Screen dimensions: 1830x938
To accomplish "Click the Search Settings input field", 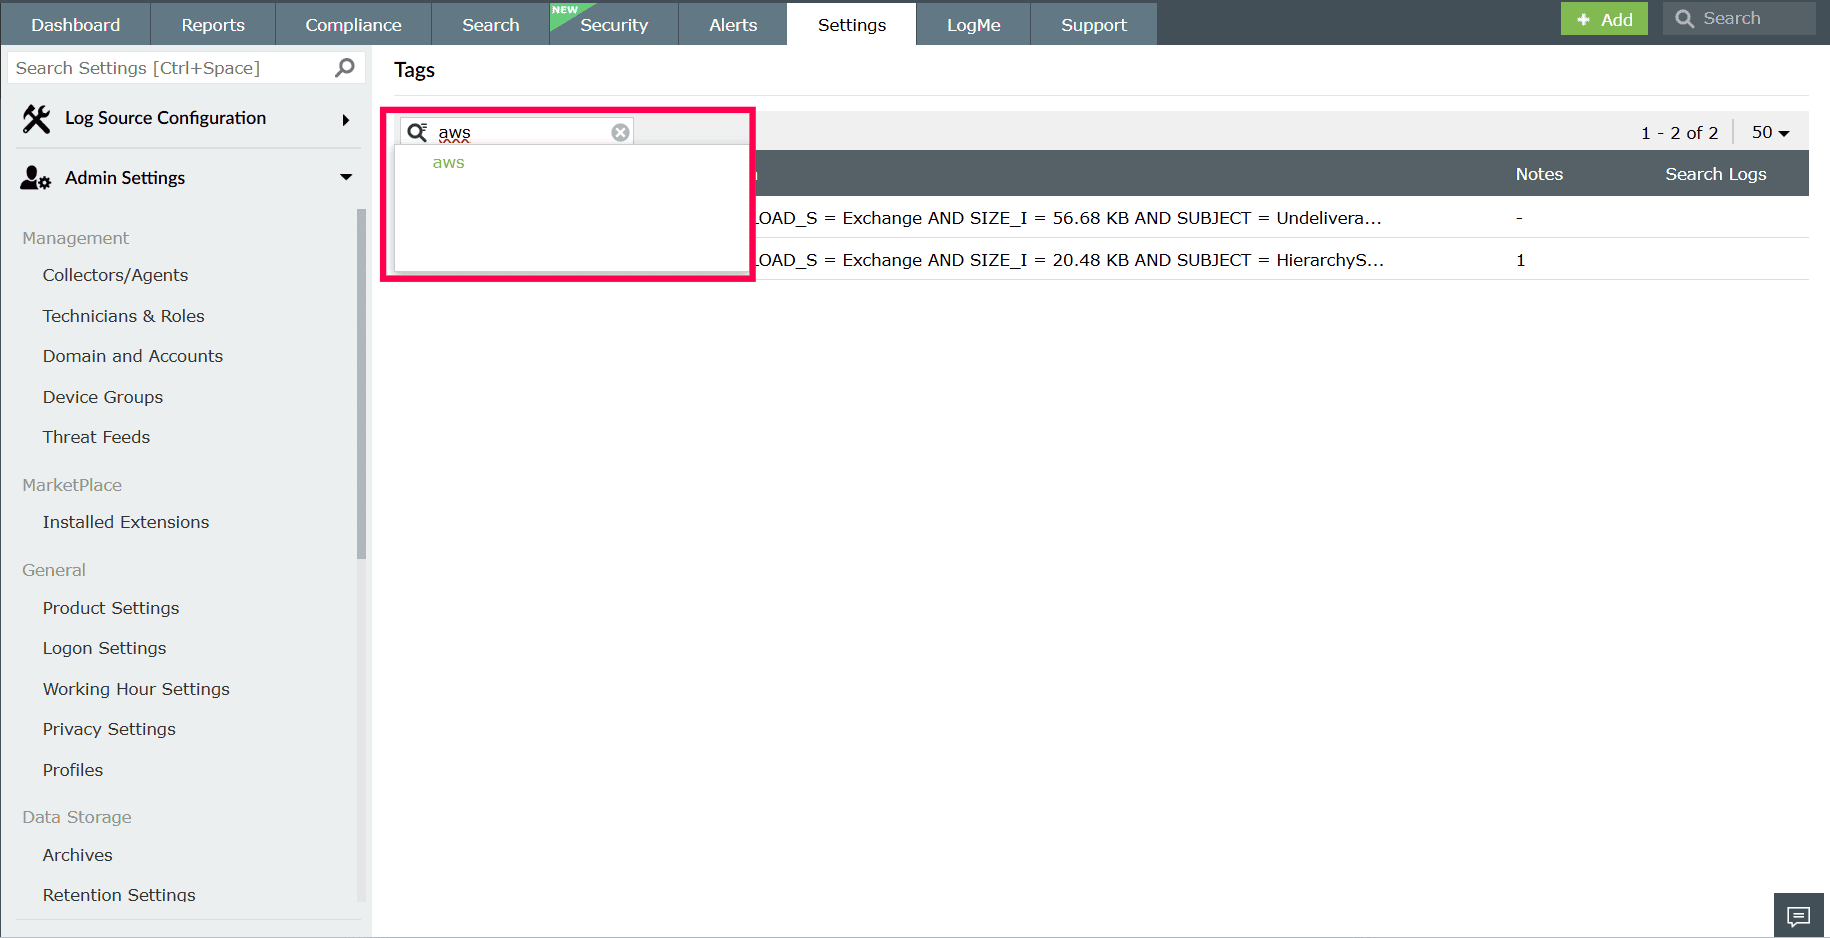I will tap(185, 68).
